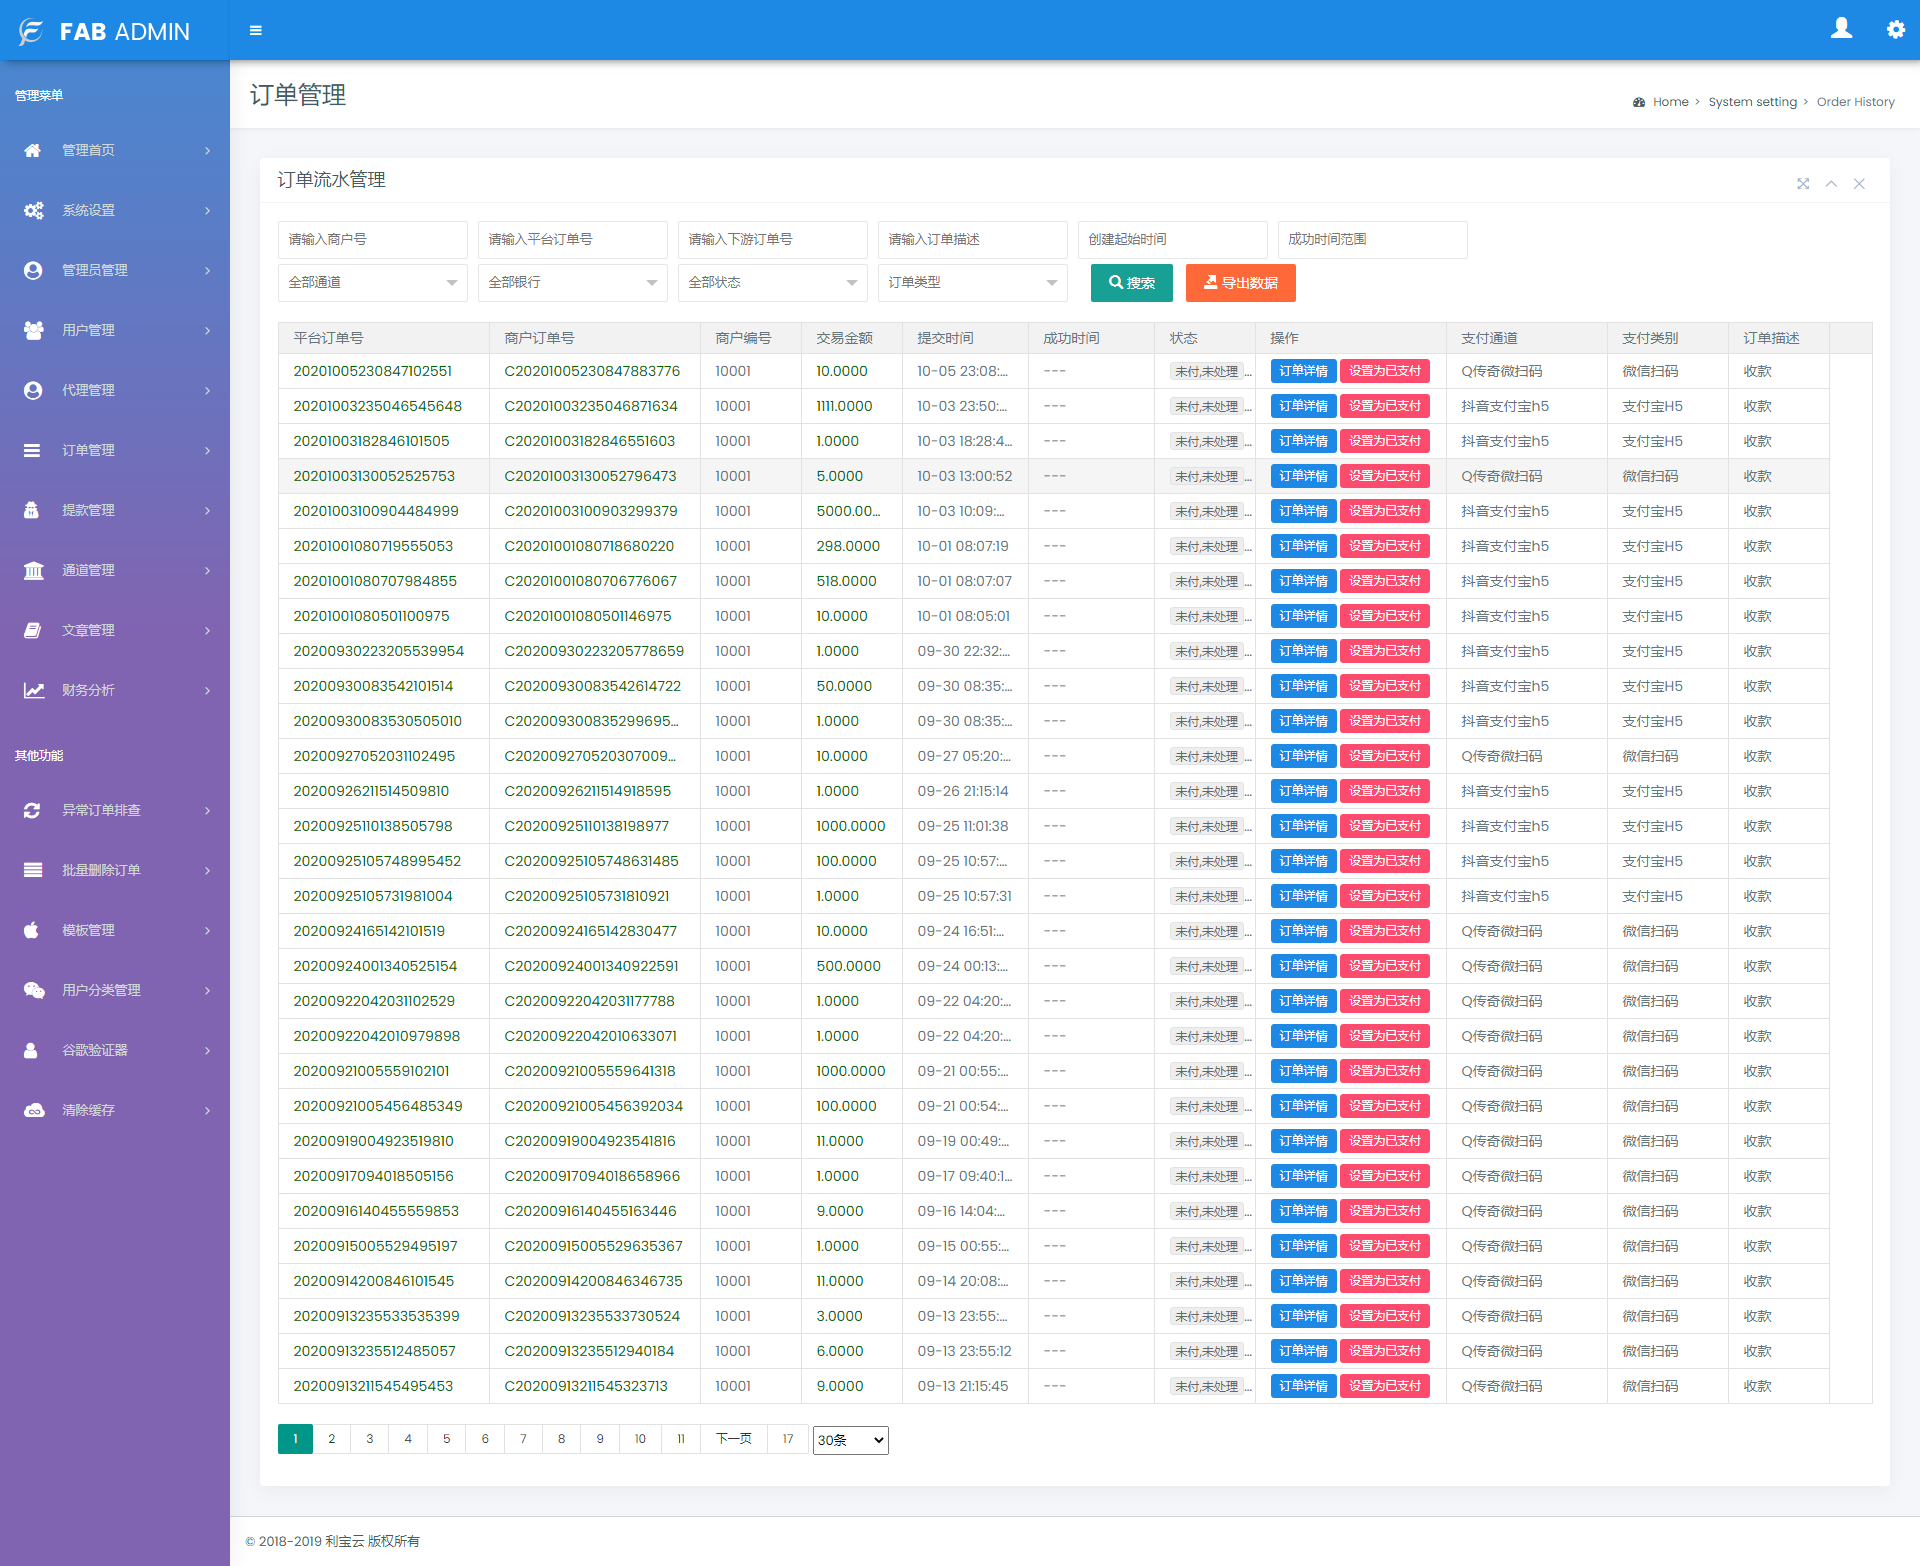The image size is (1920, 1566).
Task: Click the refresh icon beside 异常订单排查
Action: point(32,810)
